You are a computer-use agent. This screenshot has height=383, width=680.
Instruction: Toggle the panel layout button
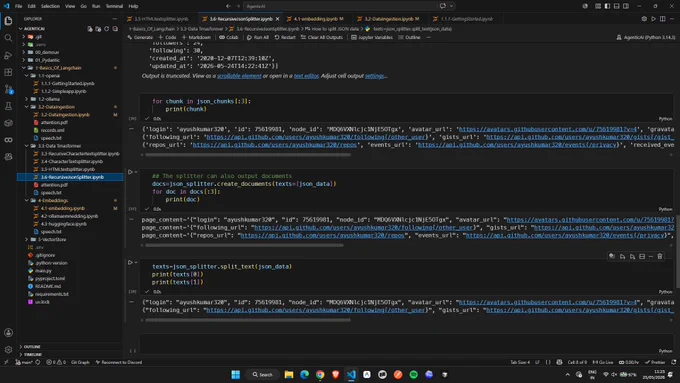coord(617,6)
